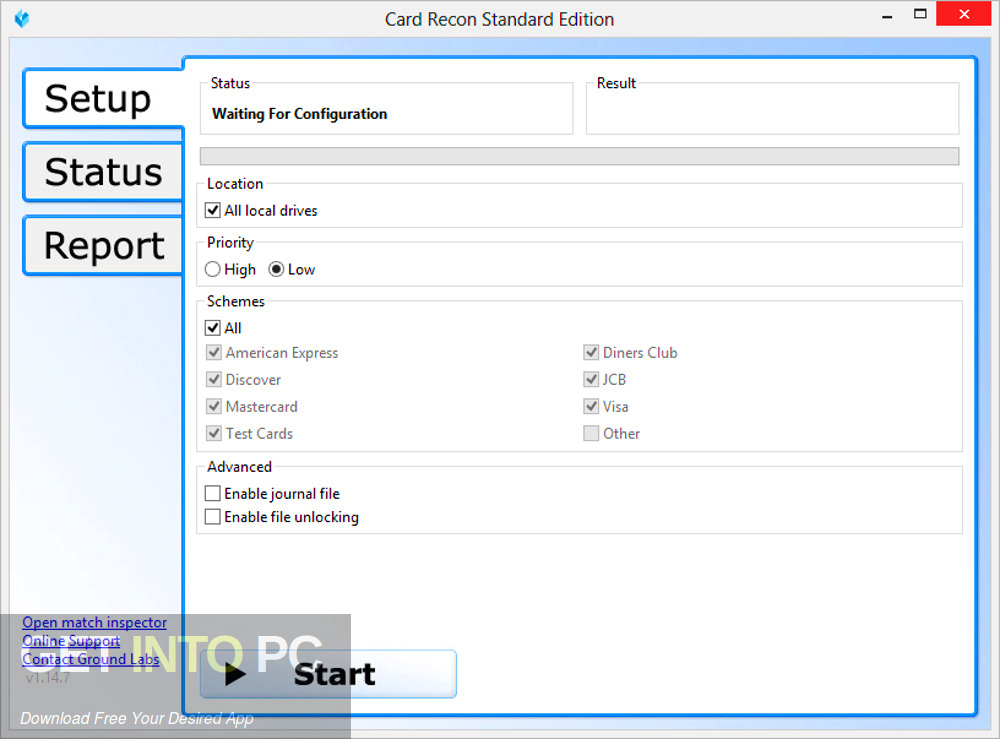The image size is (1000, 739).
Task: Toggle the JCB scheme checkbox
Action: click(x=591, y=379)
